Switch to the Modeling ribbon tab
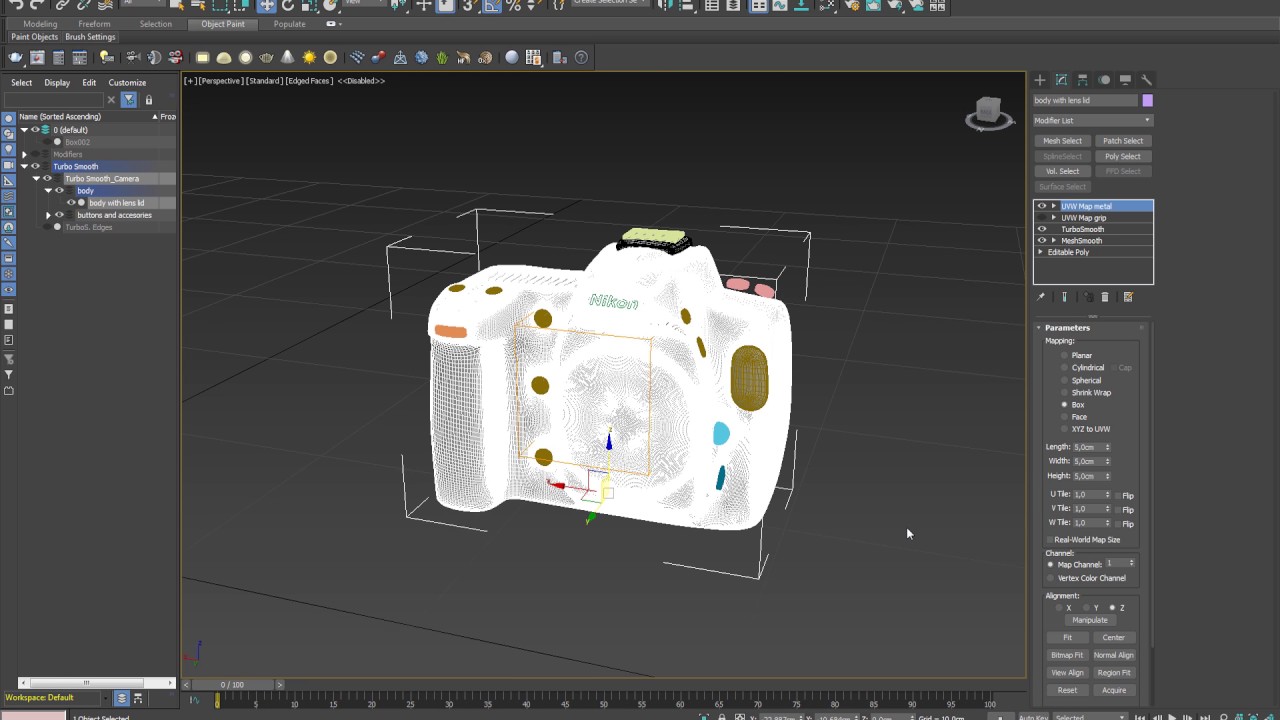The width and height of the screenshot is (1280, 720). [x=40, y=24]
